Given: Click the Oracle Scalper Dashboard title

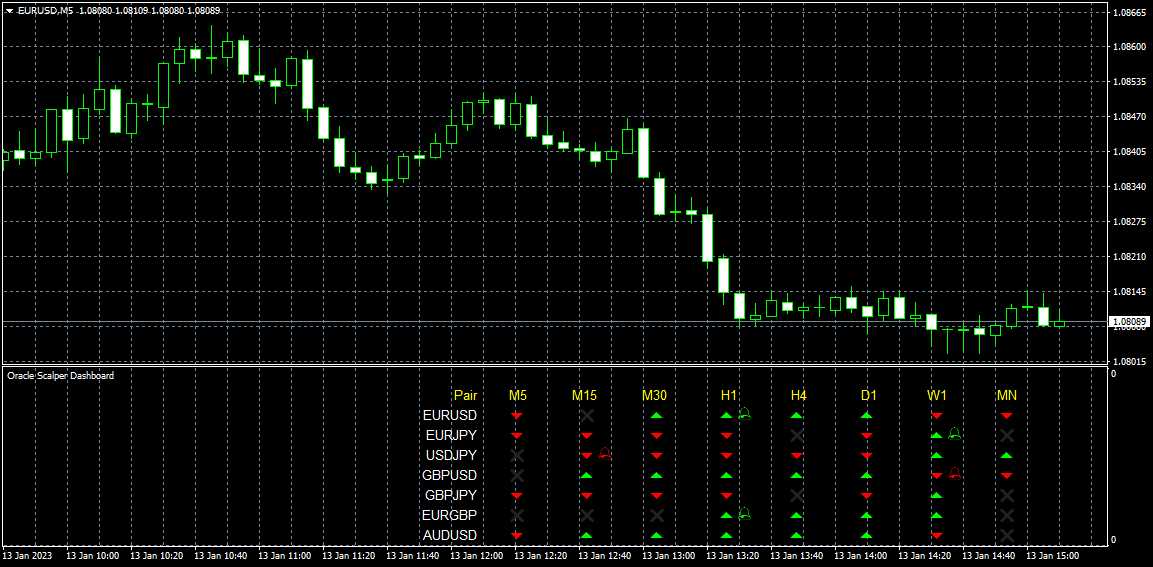Looking at the screenshot, I should pos(60,376).
